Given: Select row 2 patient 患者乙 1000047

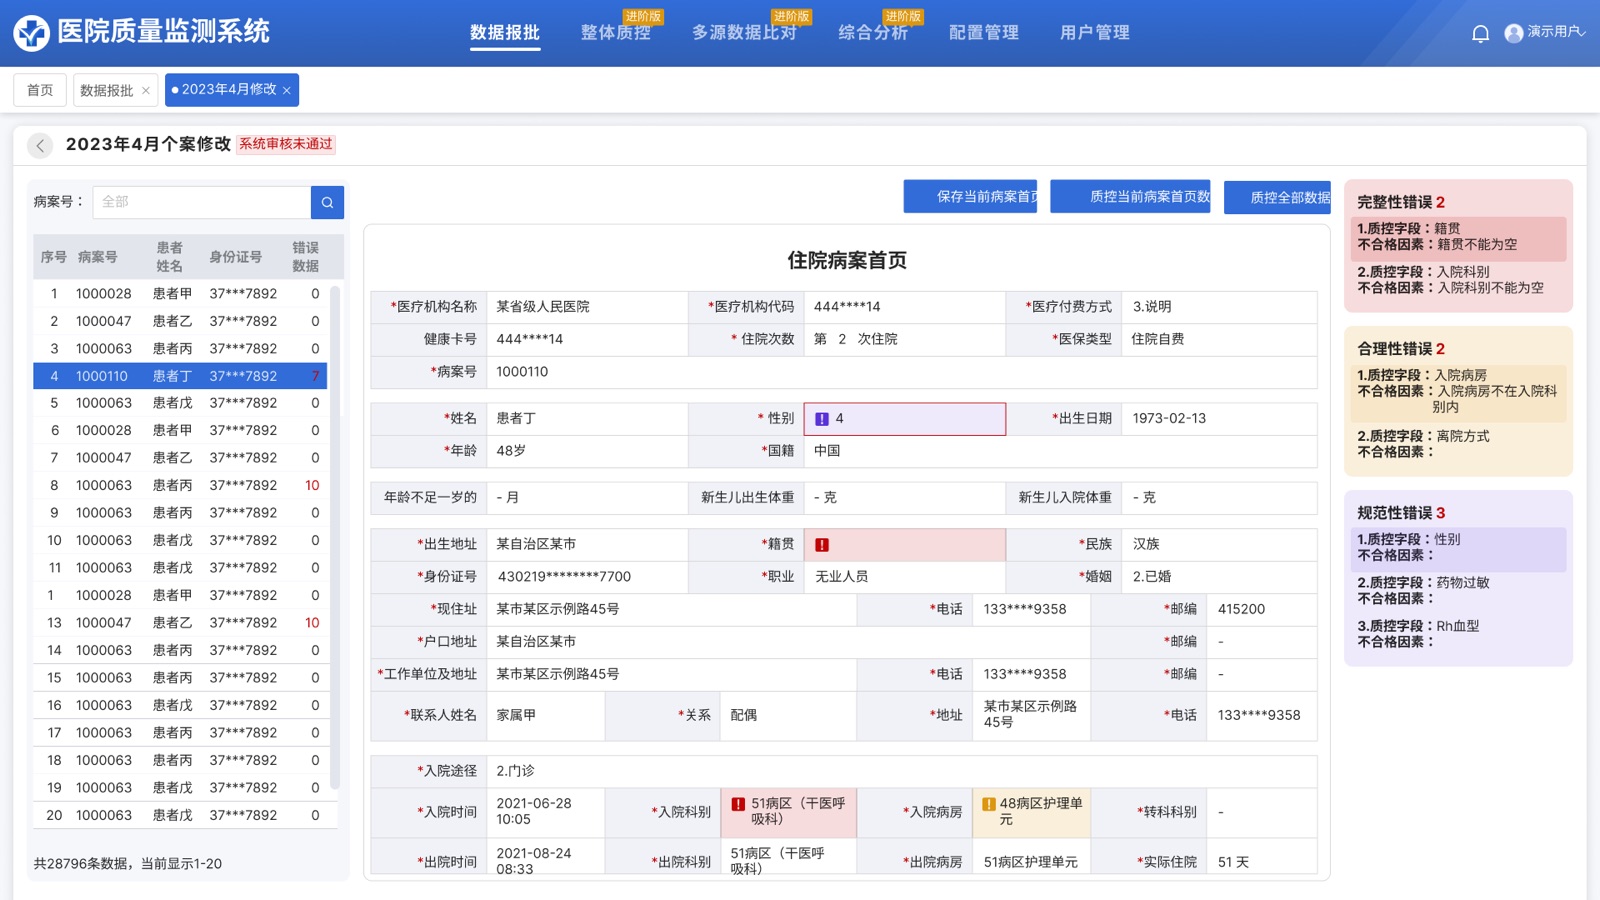Looking at the screenshot, I should pos(180,322).
